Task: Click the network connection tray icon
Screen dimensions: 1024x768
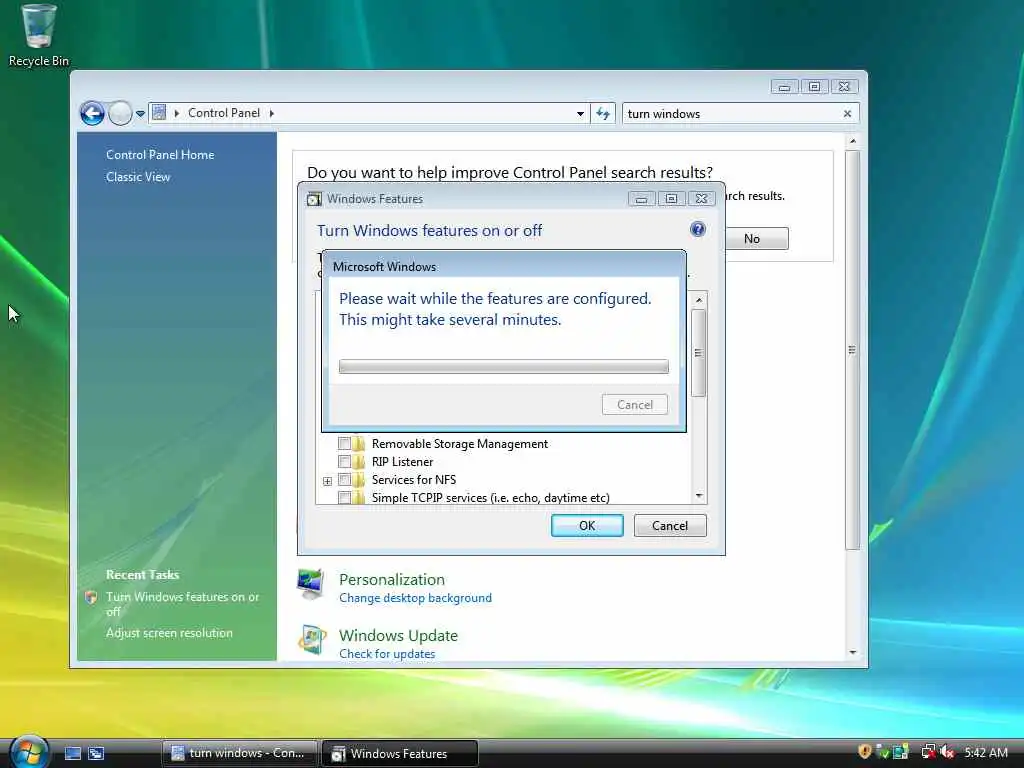Action: tap(927, 752)
